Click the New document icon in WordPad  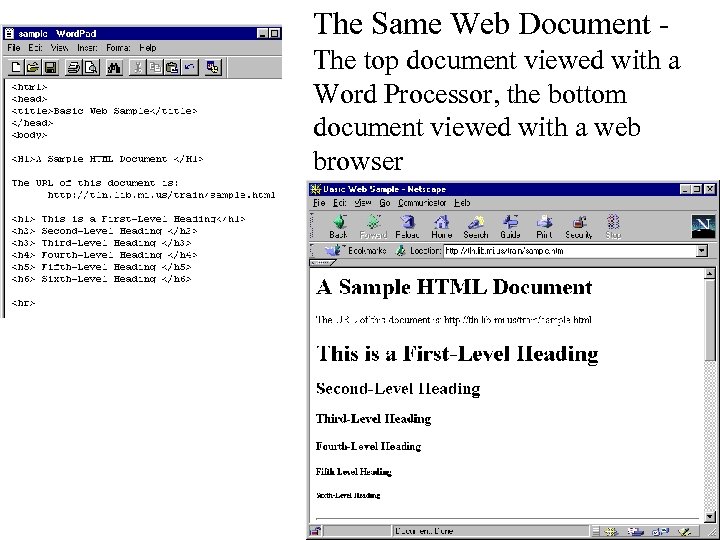coord(16,68)
